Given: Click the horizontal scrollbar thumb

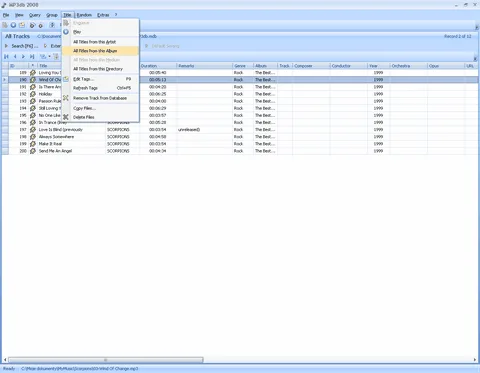Looking at the screenshot, I should pyautogui.click(x=106, y=360).
